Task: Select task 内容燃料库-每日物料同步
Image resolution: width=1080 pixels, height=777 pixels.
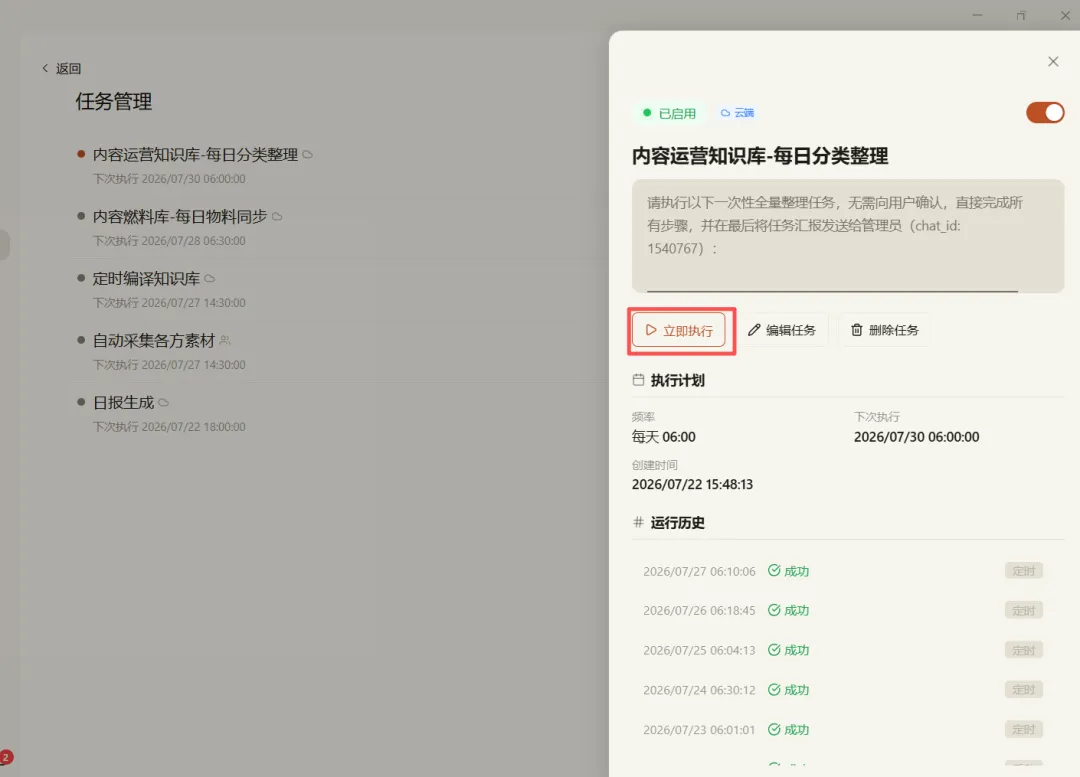Action: (x=180, y=216)
